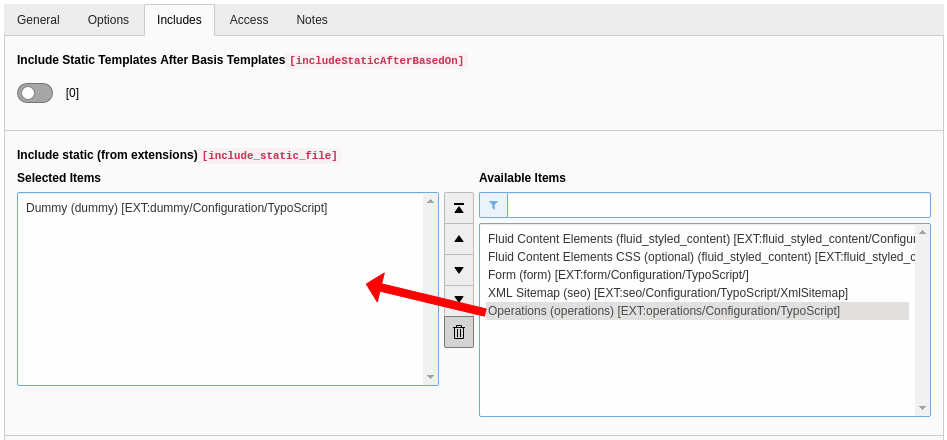The width and height of the screenshot is (947, 440).
Task: Select Dummy (dummy) in Selected Items
Action: click(x=176, y=208)
